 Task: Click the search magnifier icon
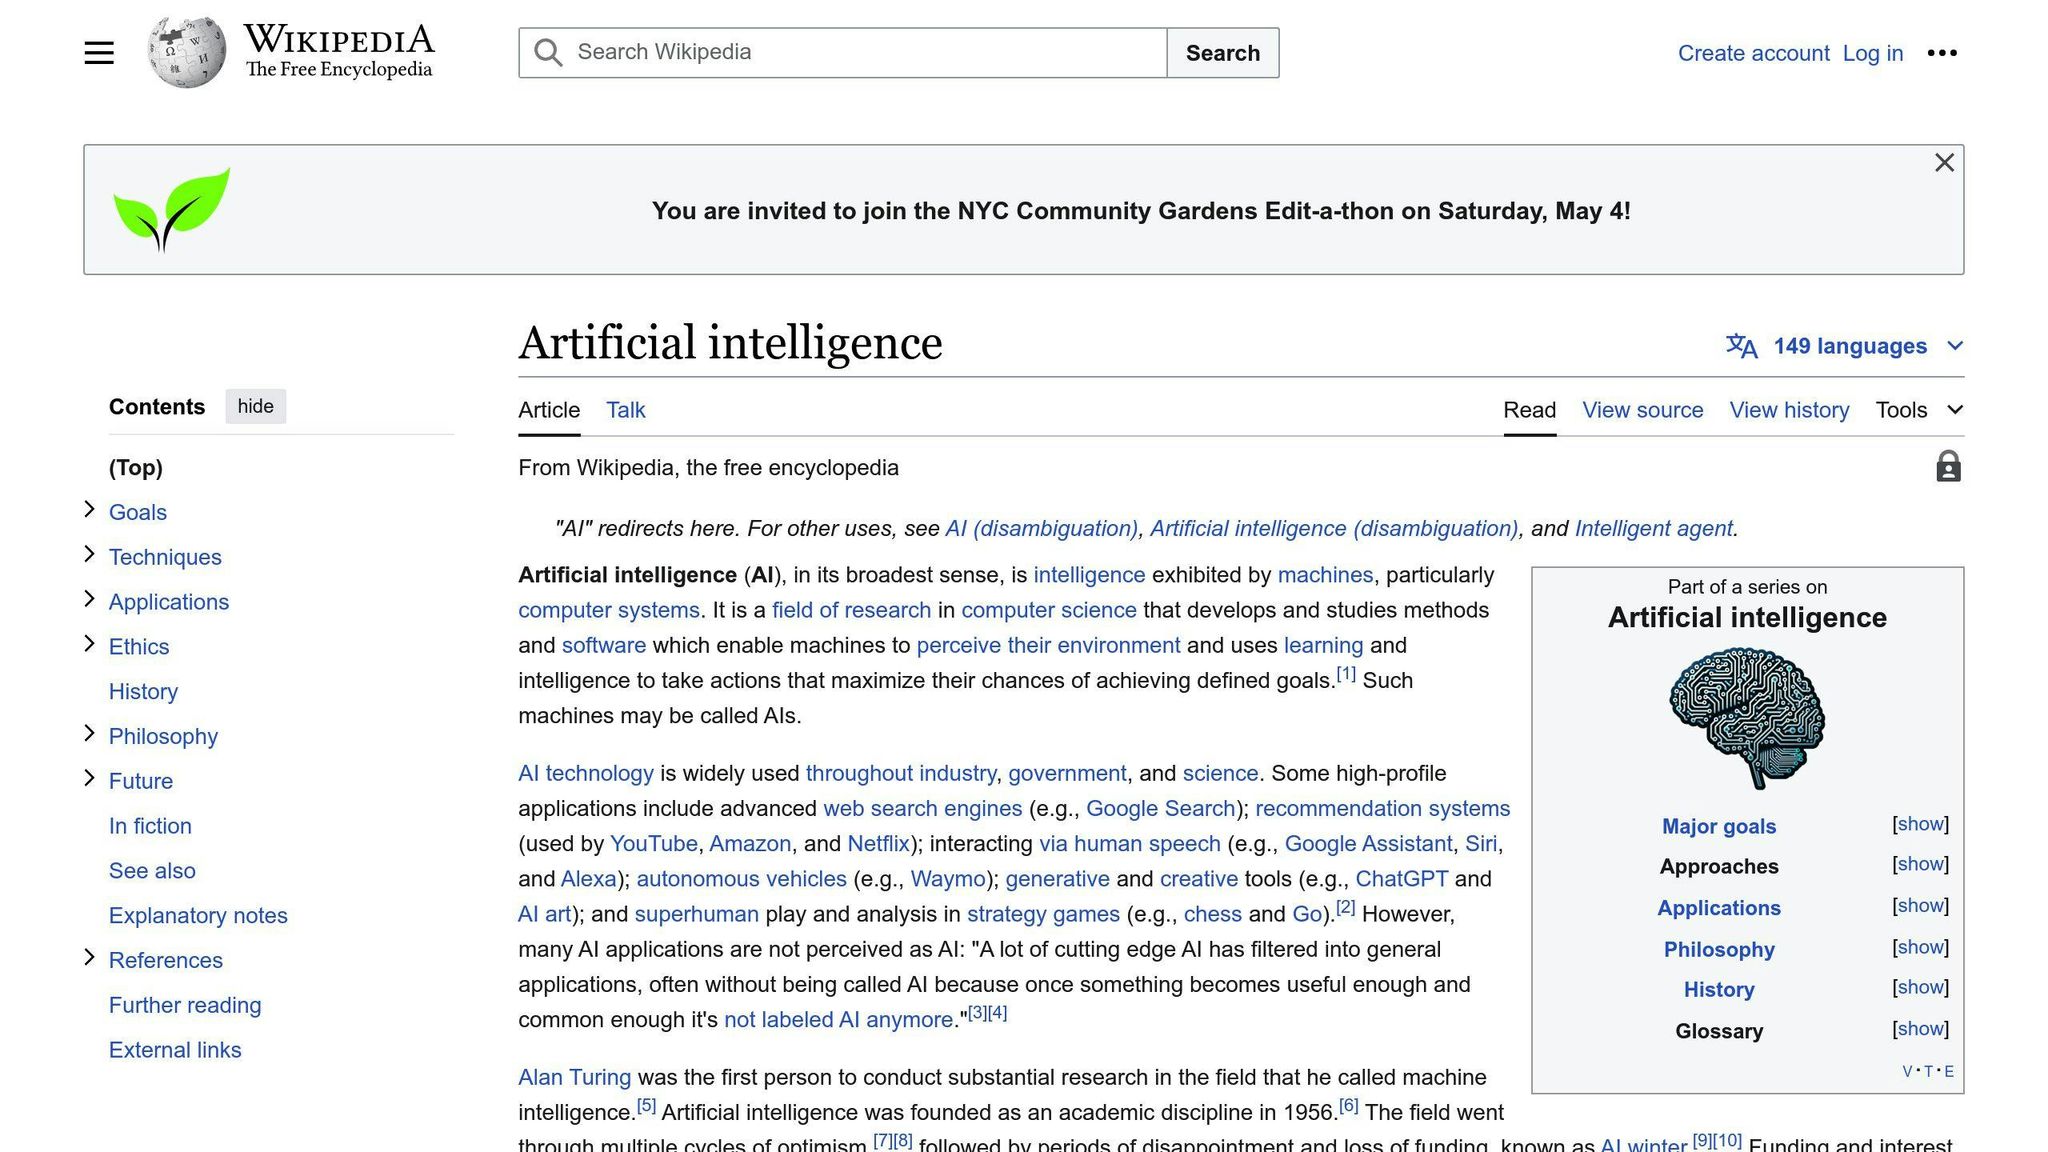(x=547, y=53)
